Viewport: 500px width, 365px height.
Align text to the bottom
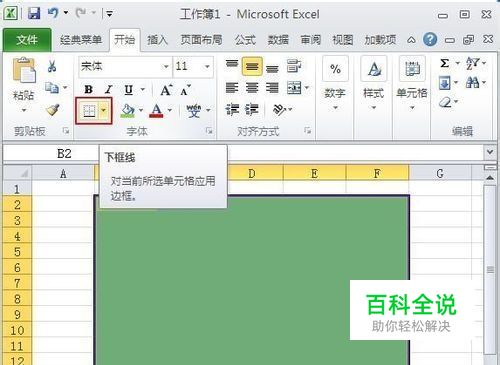point(272,68)
